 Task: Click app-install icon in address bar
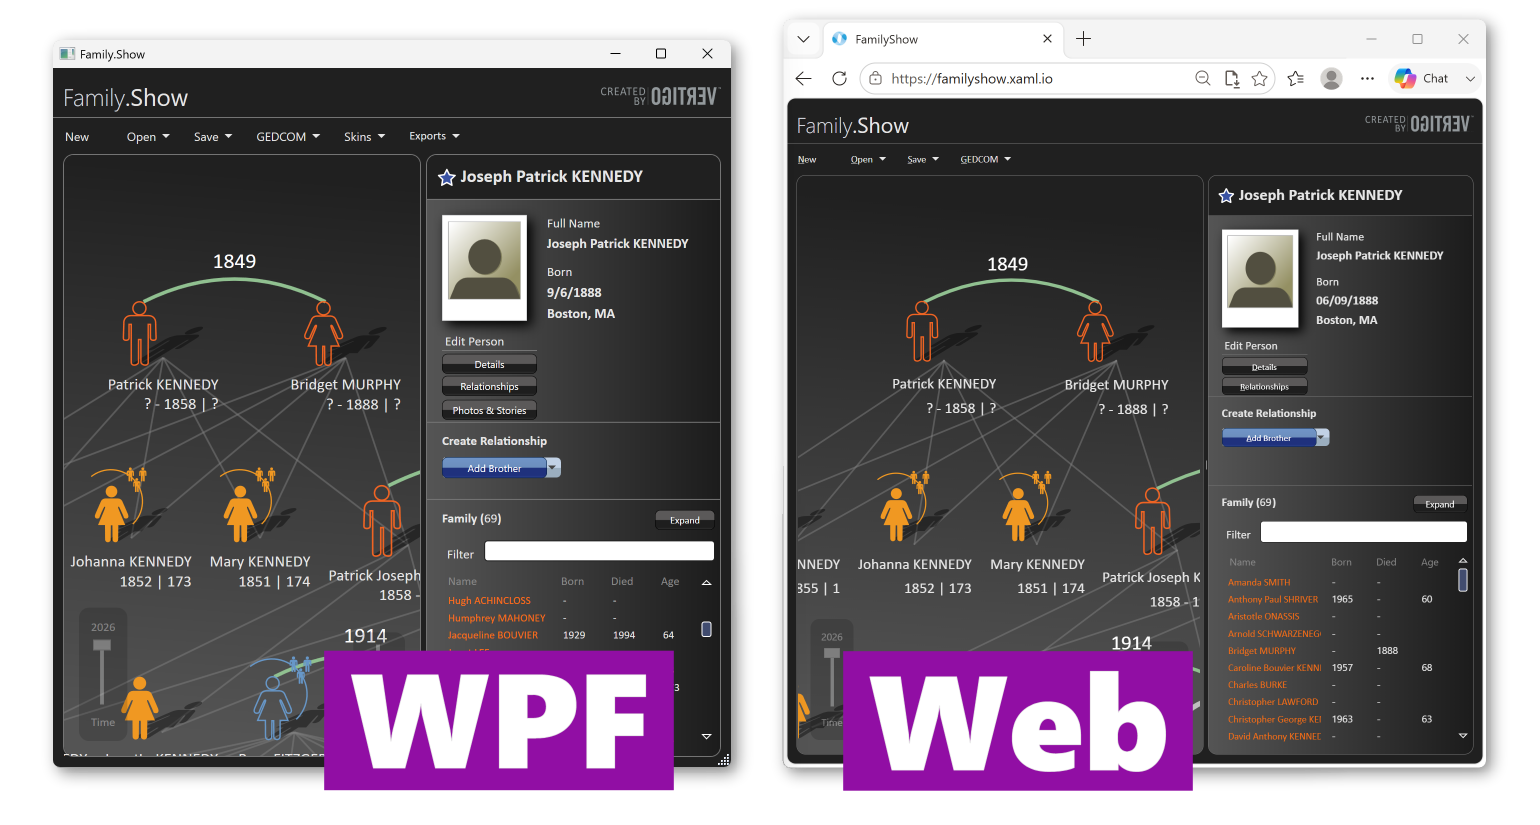click(x=1232, y=78)
